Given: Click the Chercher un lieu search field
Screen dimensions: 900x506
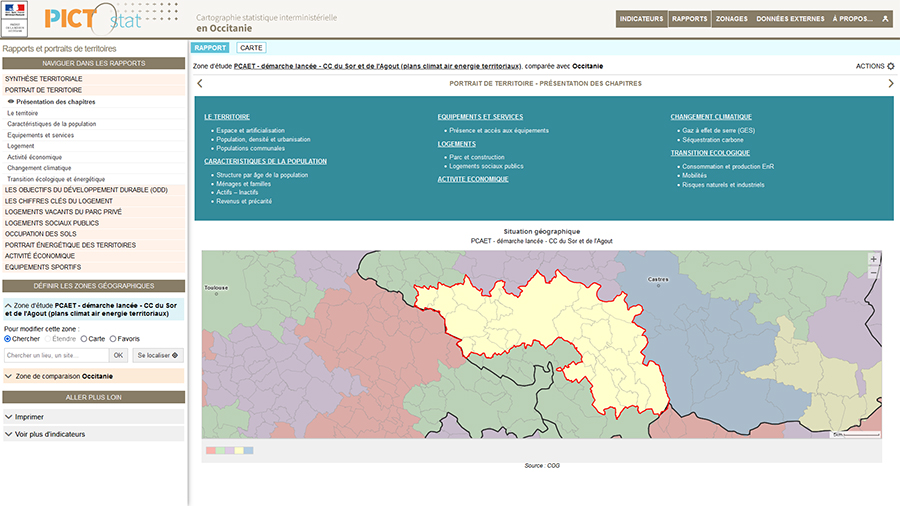Looking at the screenshot, I should pyautogui.click(x=56, y=355).
